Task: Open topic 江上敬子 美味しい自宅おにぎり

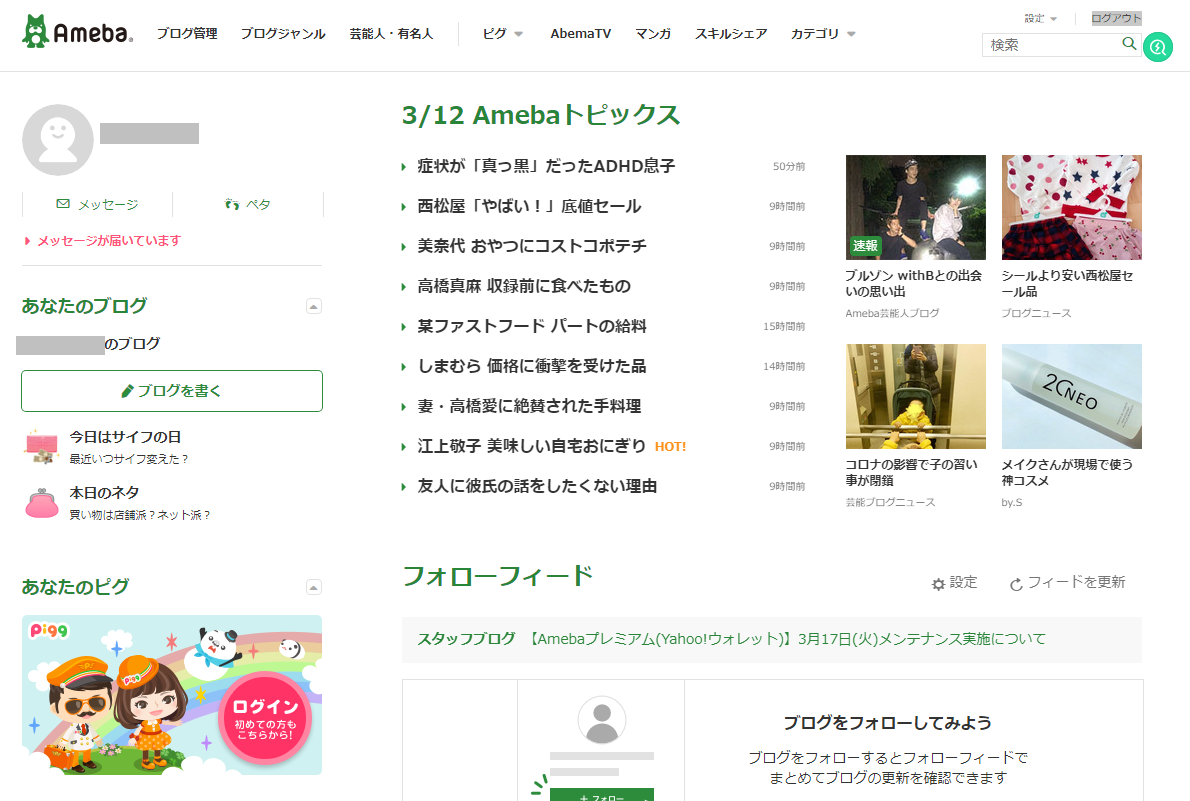Action: click(532, 446)
